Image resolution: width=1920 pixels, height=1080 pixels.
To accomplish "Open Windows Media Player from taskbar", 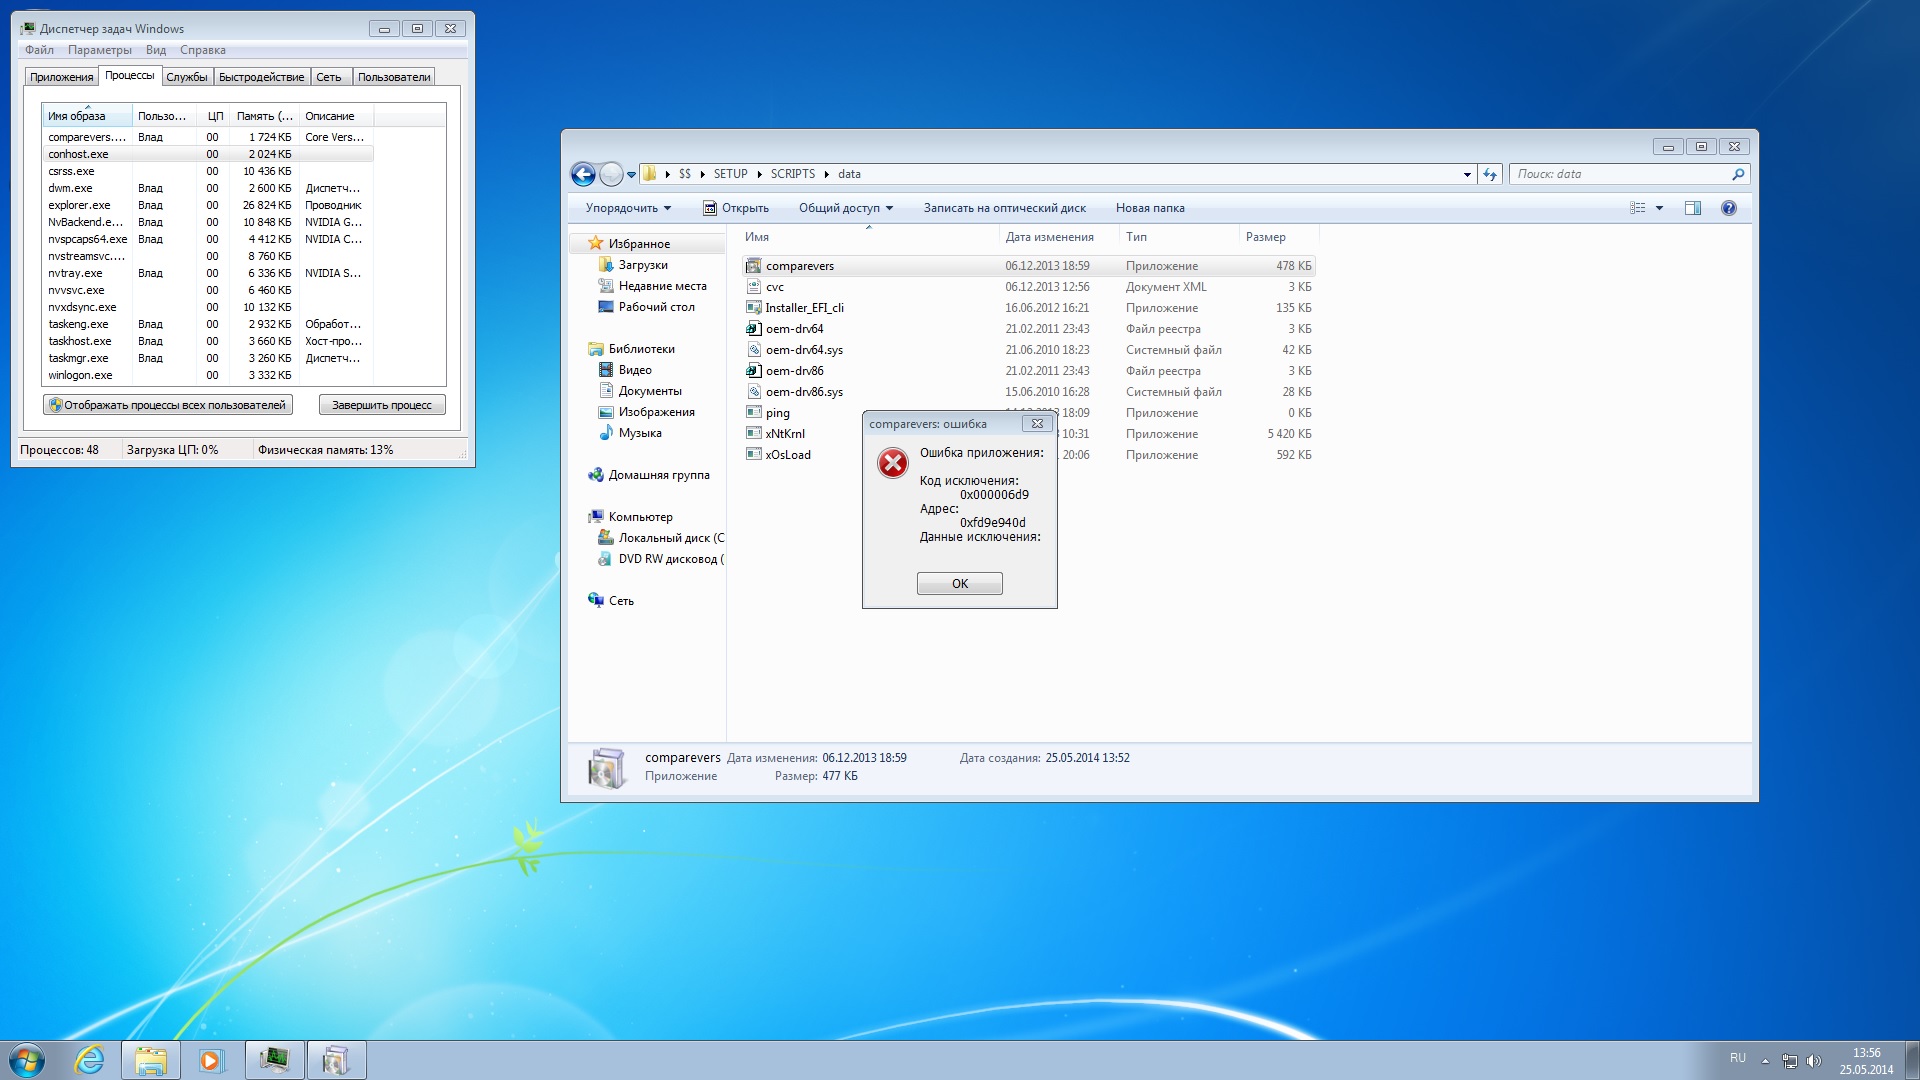I will click(x=212, y=1060).
